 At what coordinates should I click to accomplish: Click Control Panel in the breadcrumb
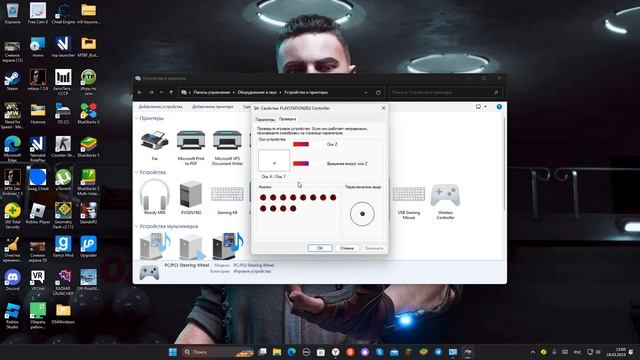tap(211, 93)
